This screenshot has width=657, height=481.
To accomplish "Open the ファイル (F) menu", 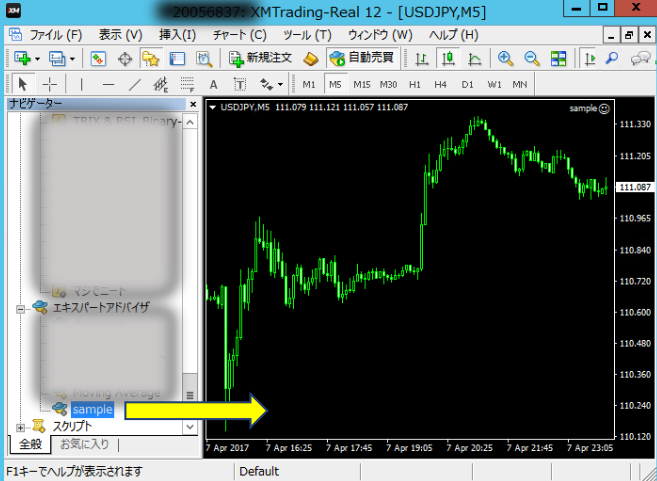I will (55, 35).
